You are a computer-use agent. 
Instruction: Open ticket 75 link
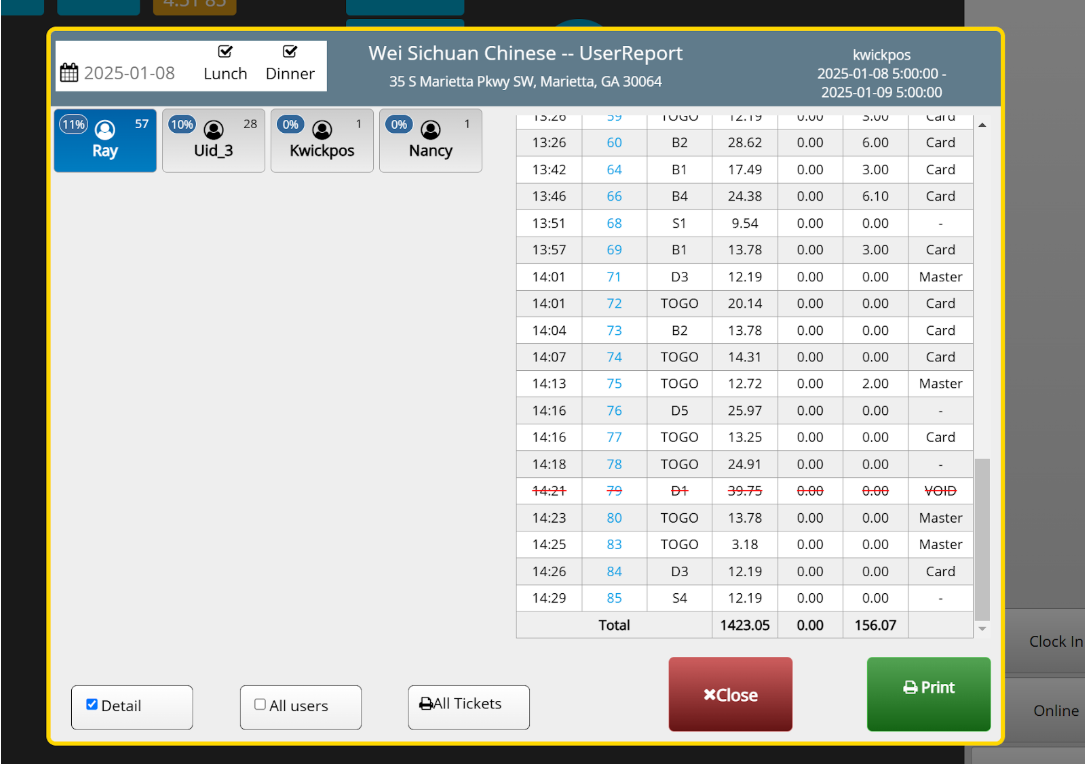tap(614, 383)
